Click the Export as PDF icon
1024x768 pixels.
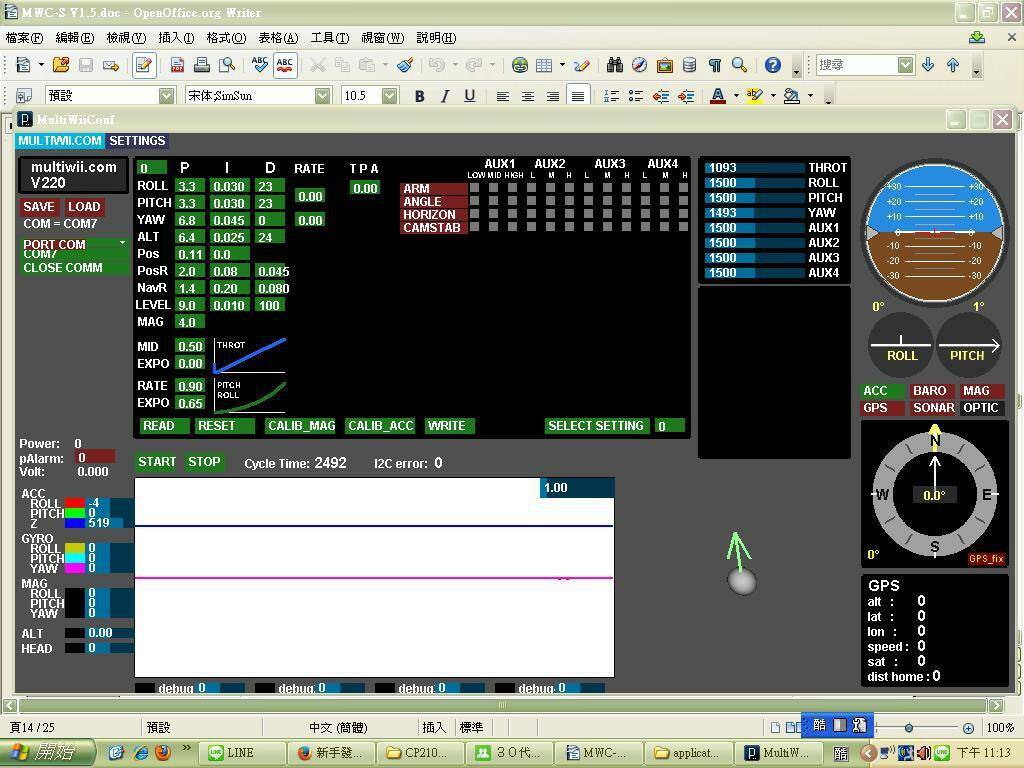point(176,65)
